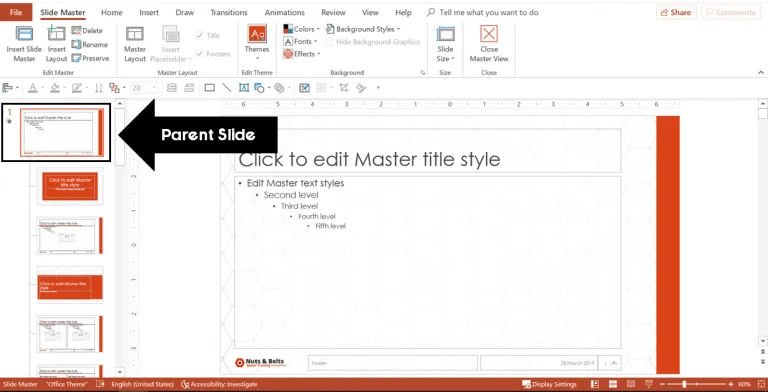
Task: Insert a rectangle shape from toolbar
Action: 210,88
